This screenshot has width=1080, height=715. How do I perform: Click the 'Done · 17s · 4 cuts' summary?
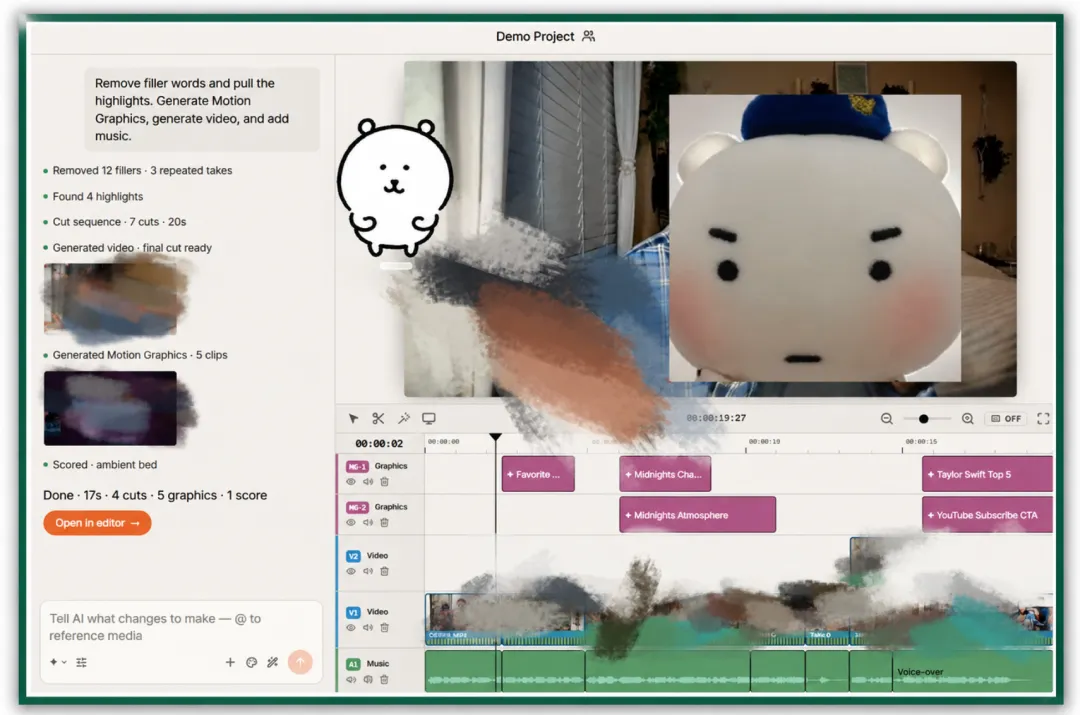click(x=155, y=495)
